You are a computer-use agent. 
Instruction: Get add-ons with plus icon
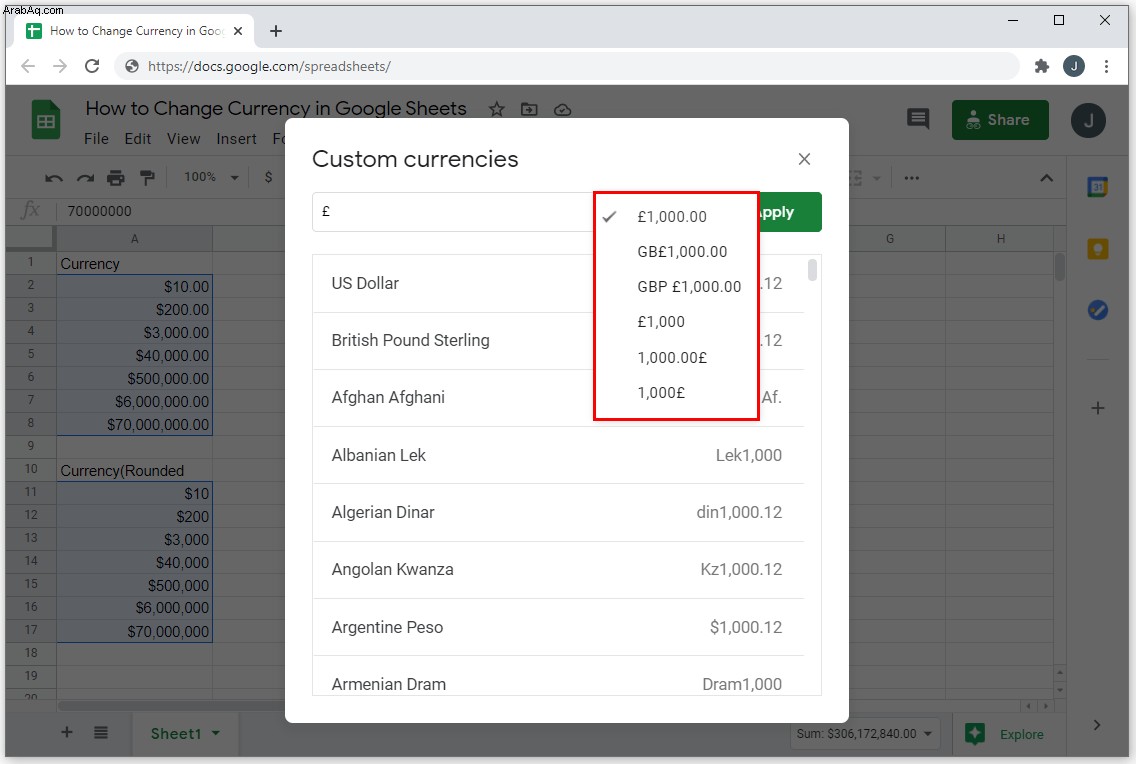click(1098, 408)
